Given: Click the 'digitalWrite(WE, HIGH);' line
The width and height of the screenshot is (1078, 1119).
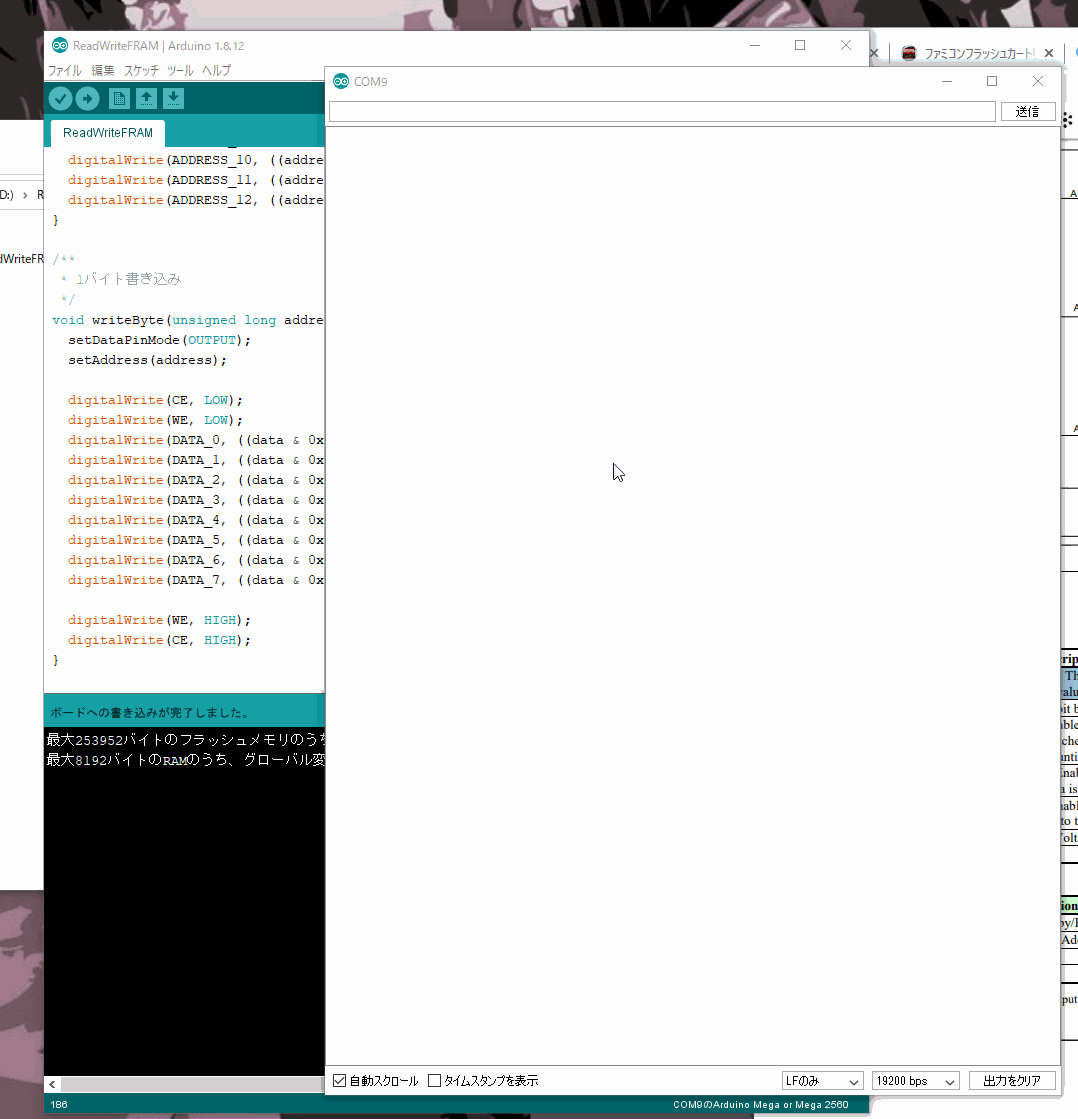Looking at the screenshot, I should (159, 619).
